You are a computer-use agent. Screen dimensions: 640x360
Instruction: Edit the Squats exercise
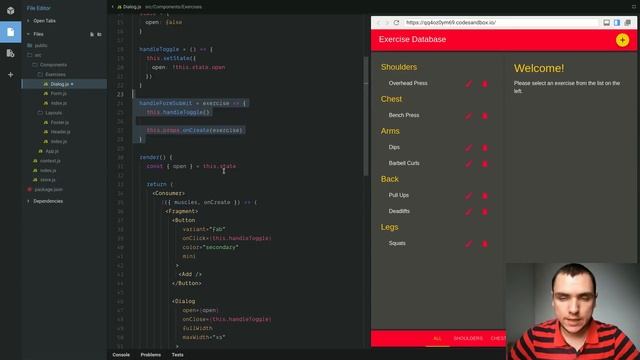tap(469, 244)
